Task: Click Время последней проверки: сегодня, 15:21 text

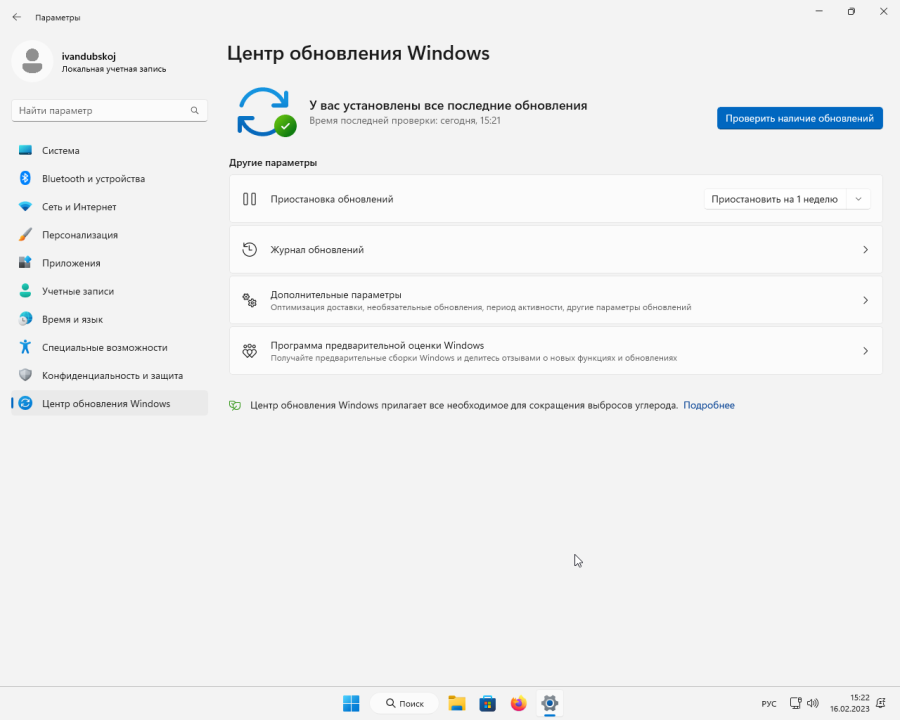Action: click(x=405, y=121)
